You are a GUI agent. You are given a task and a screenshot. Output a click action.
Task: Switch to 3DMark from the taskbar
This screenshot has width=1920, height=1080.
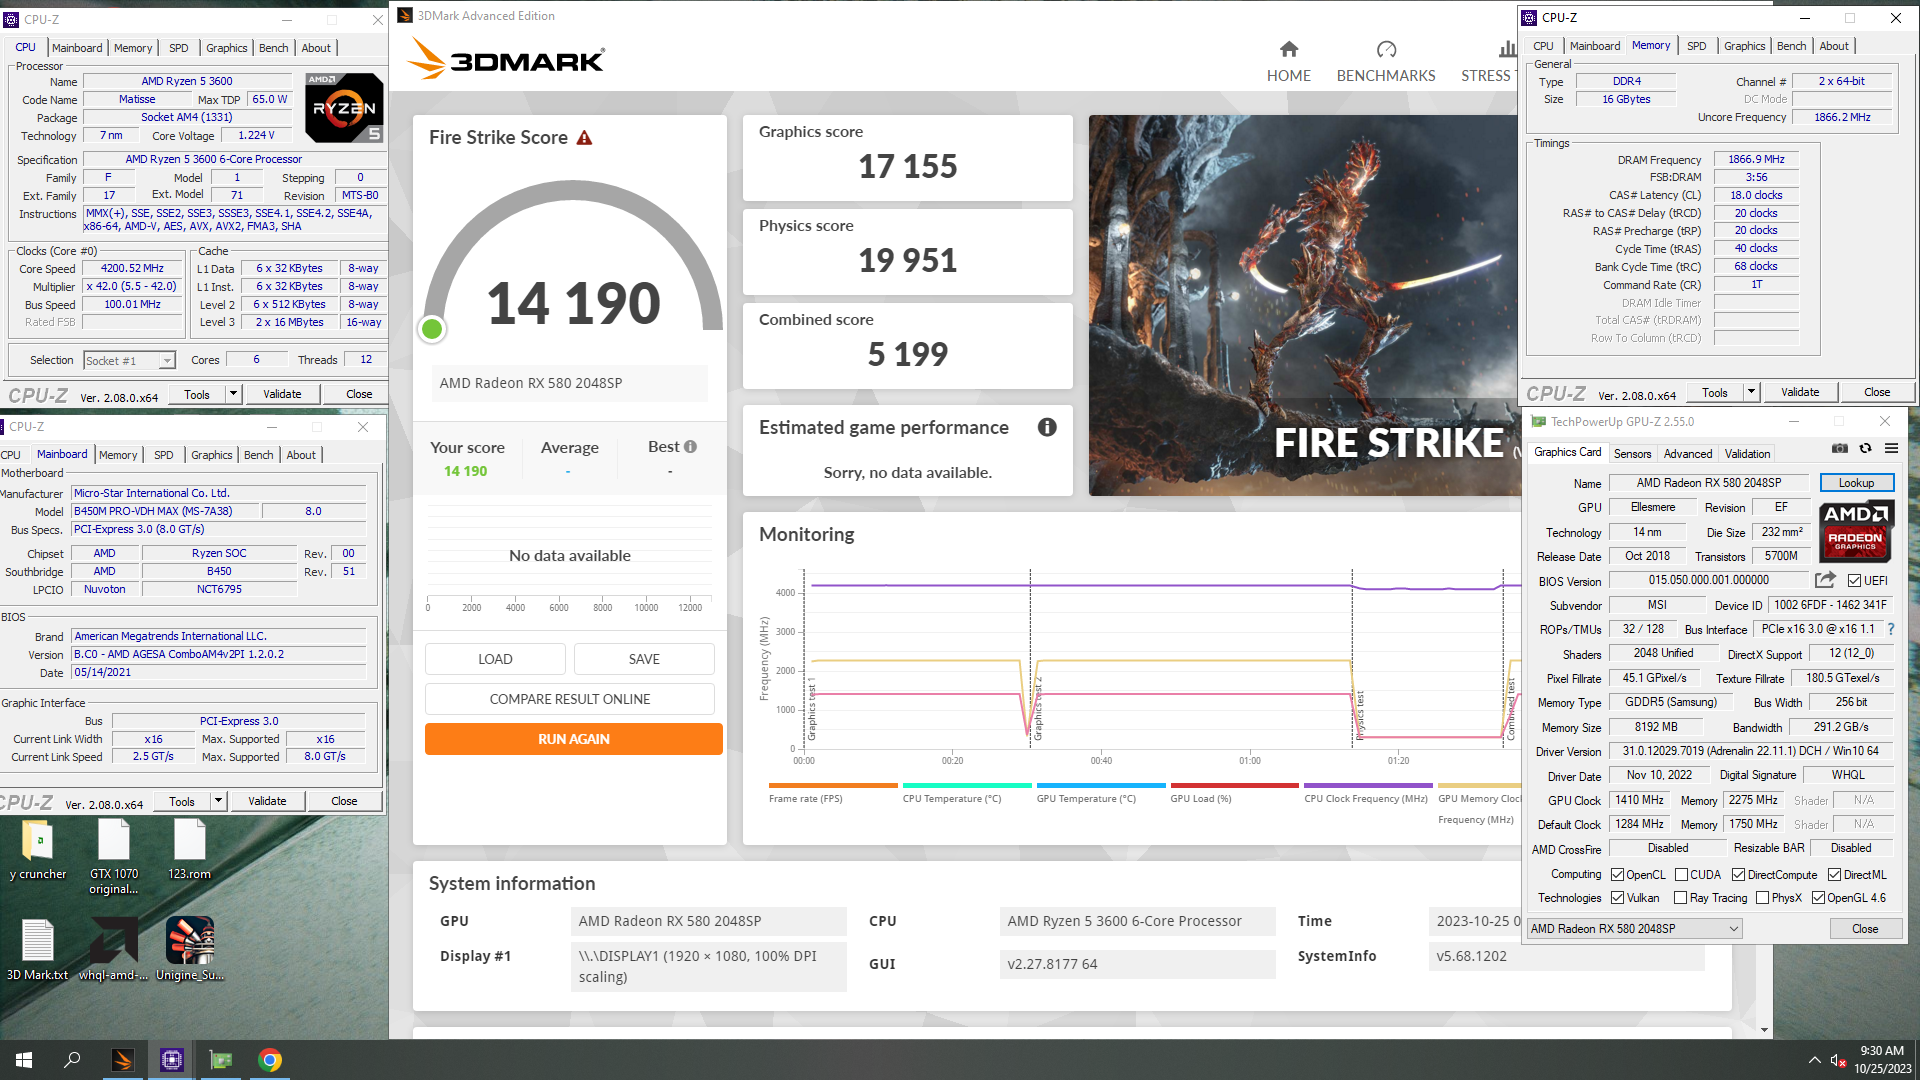coord(122,1060)
